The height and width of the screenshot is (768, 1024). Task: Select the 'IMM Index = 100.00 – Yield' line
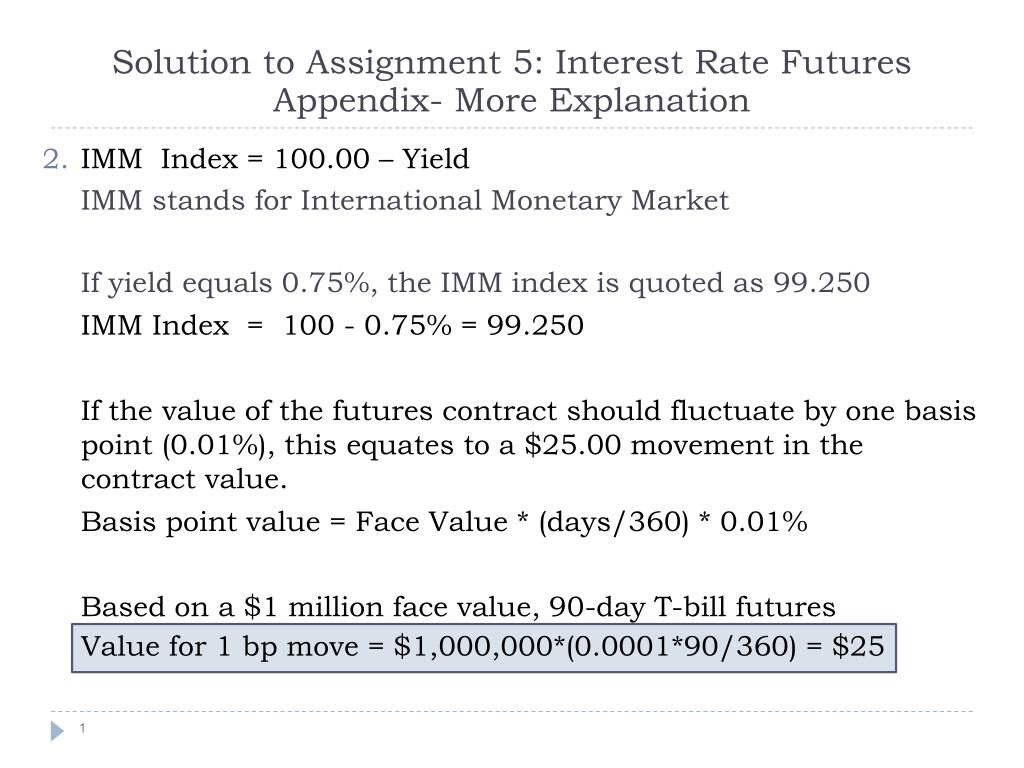(x=275, y=159)
